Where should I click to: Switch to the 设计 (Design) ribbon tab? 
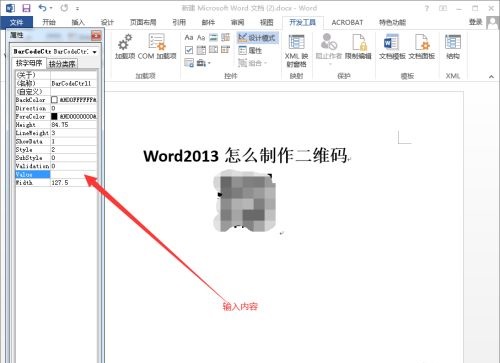point(107,22)
